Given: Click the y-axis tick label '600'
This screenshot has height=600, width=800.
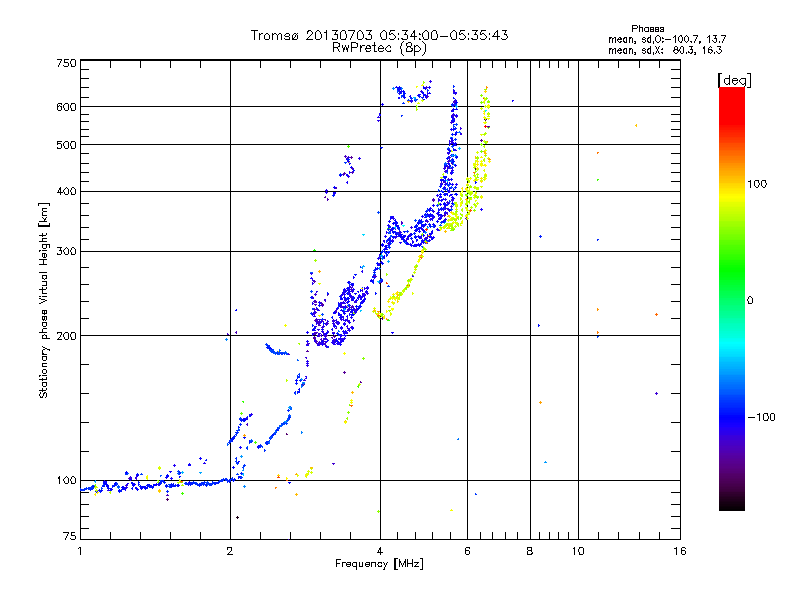Looking at the screenshot, I should point(67,107).
